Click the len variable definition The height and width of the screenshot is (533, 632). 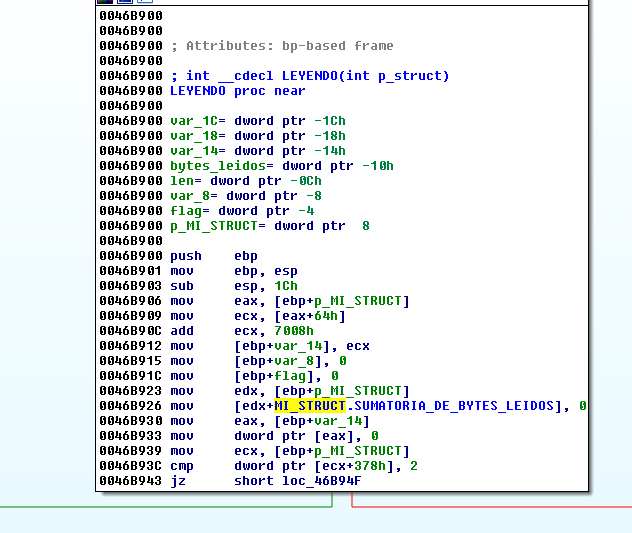click(x=182, y=181)
